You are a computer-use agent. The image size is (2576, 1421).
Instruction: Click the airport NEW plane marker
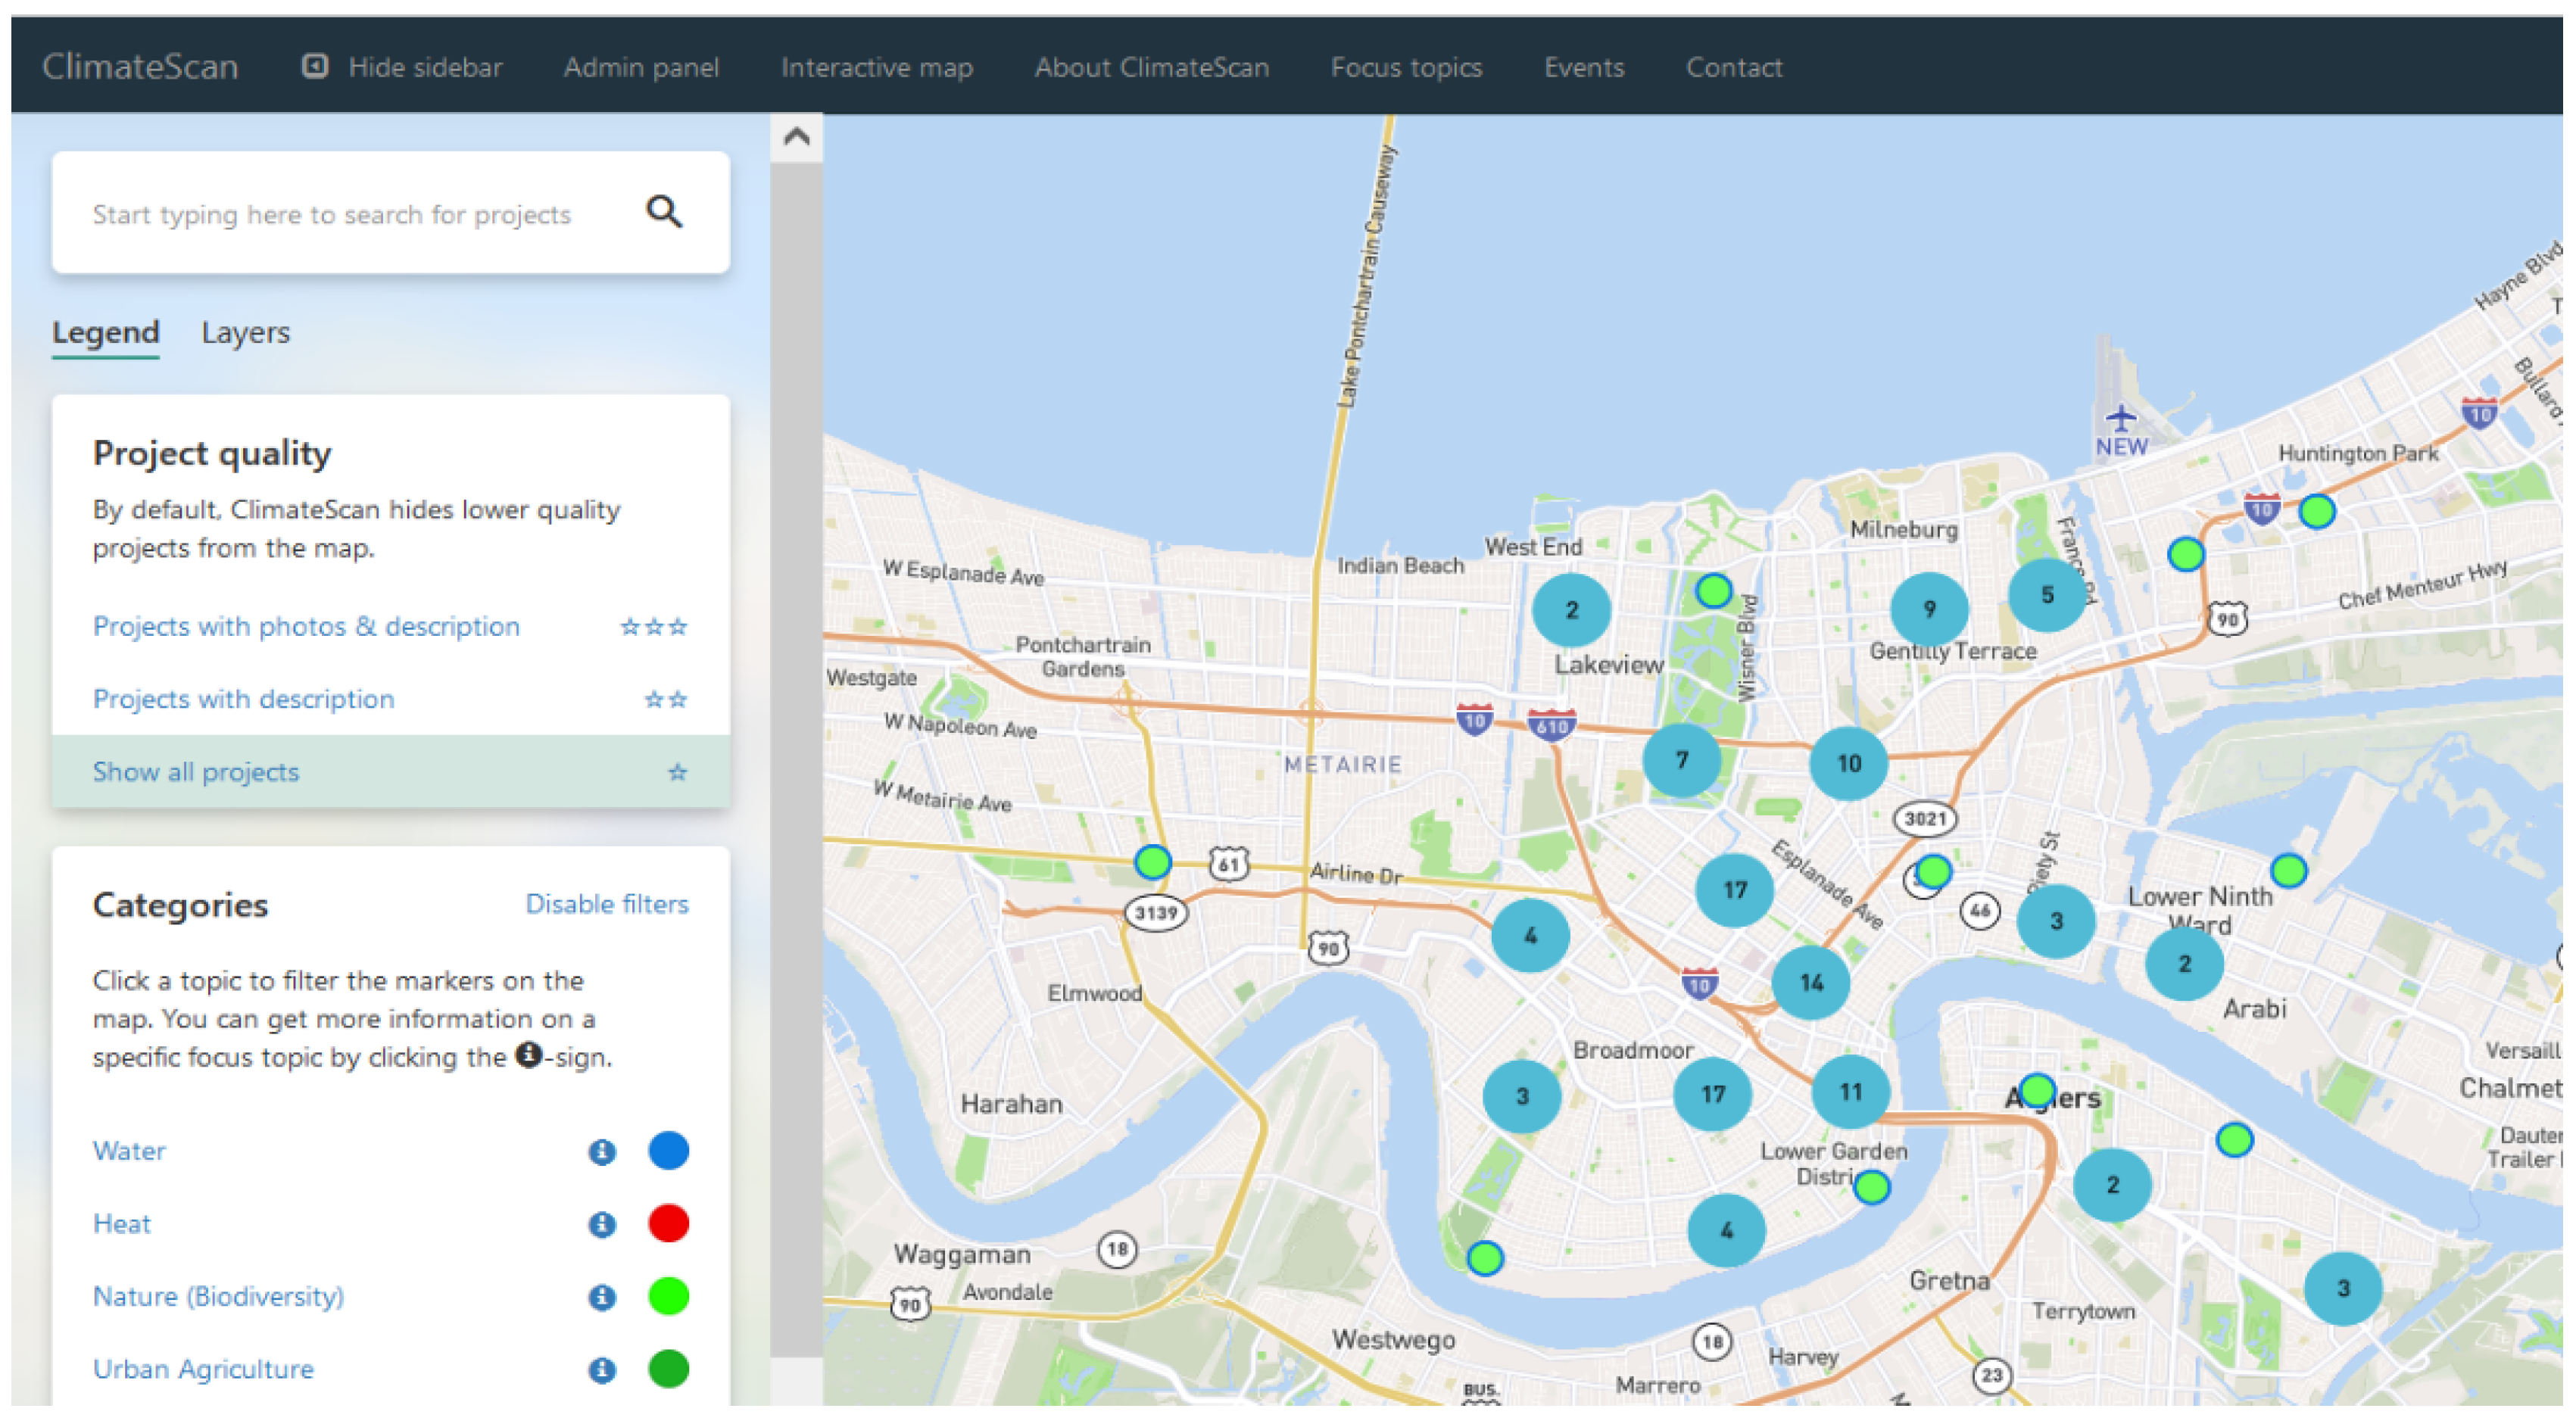click(2120, 419)
